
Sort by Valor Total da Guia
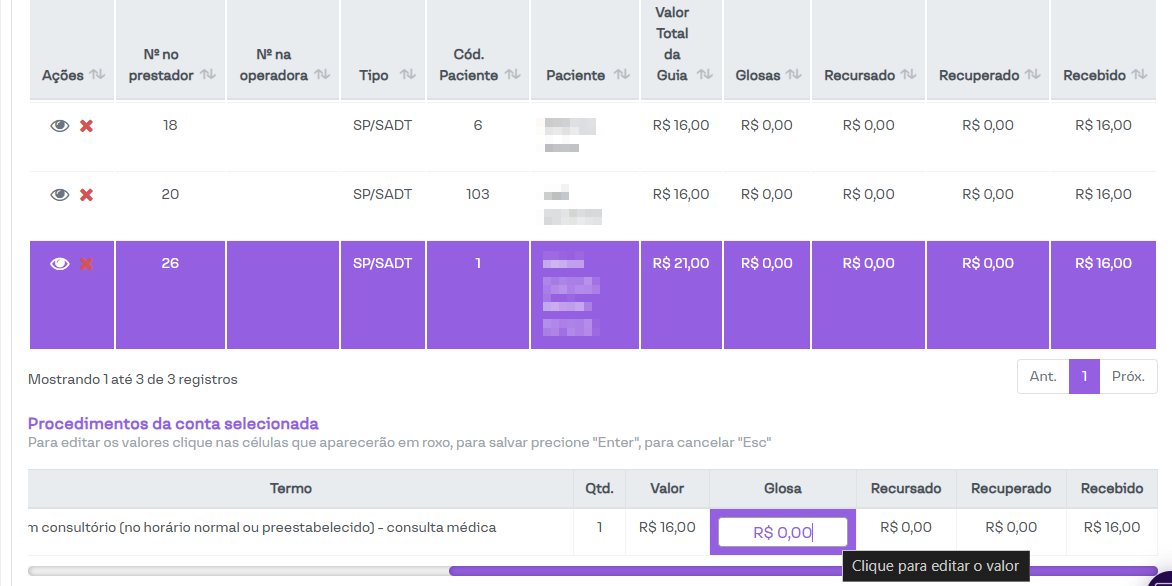[704, 75]
